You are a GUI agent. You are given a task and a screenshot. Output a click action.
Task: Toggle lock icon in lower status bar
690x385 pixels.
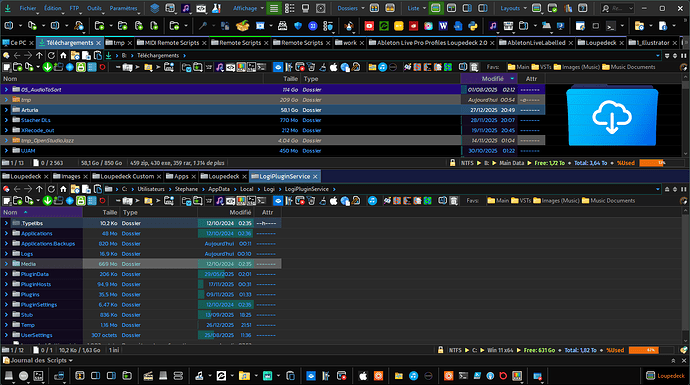[440, 350]
